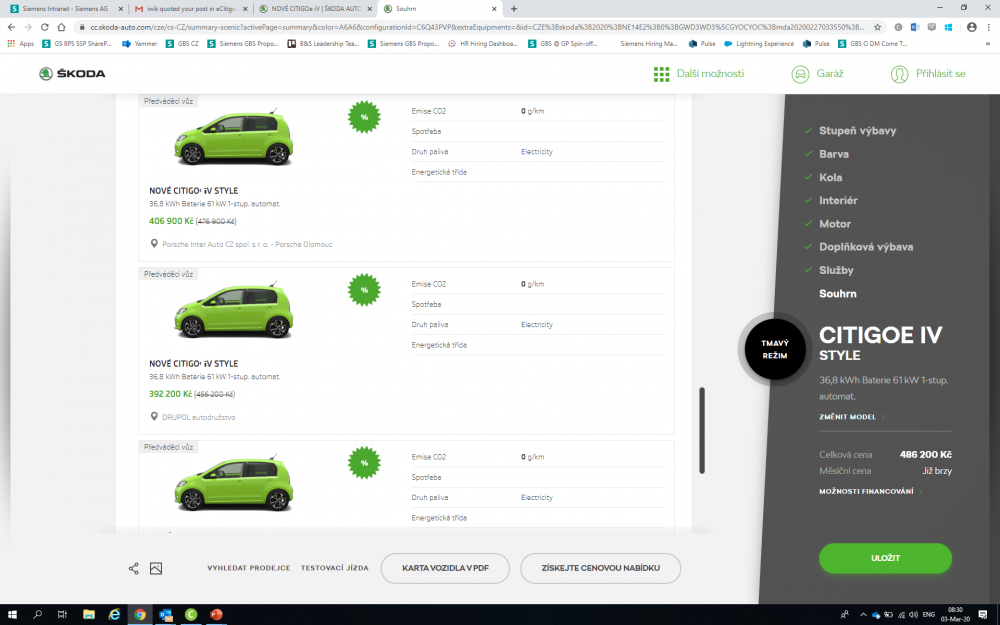Click car image priced 406 900 Kč

click(233, 137)
